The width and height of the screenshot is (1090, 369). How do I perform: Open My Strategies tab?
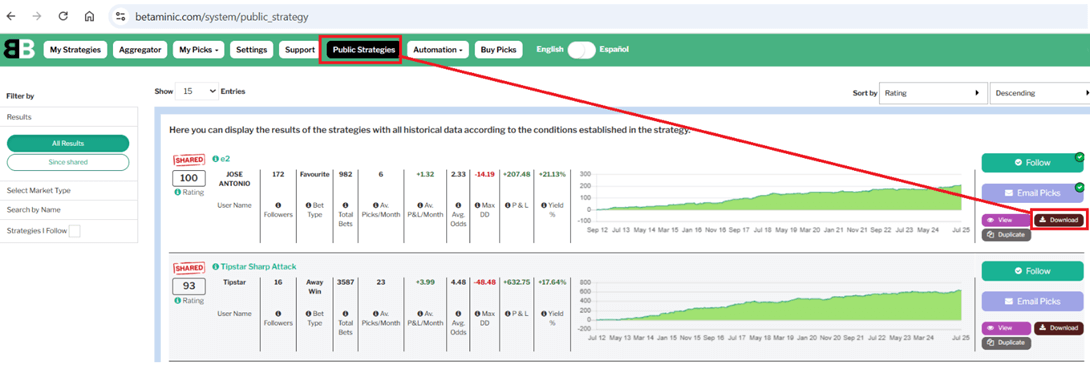pos(76,50)
